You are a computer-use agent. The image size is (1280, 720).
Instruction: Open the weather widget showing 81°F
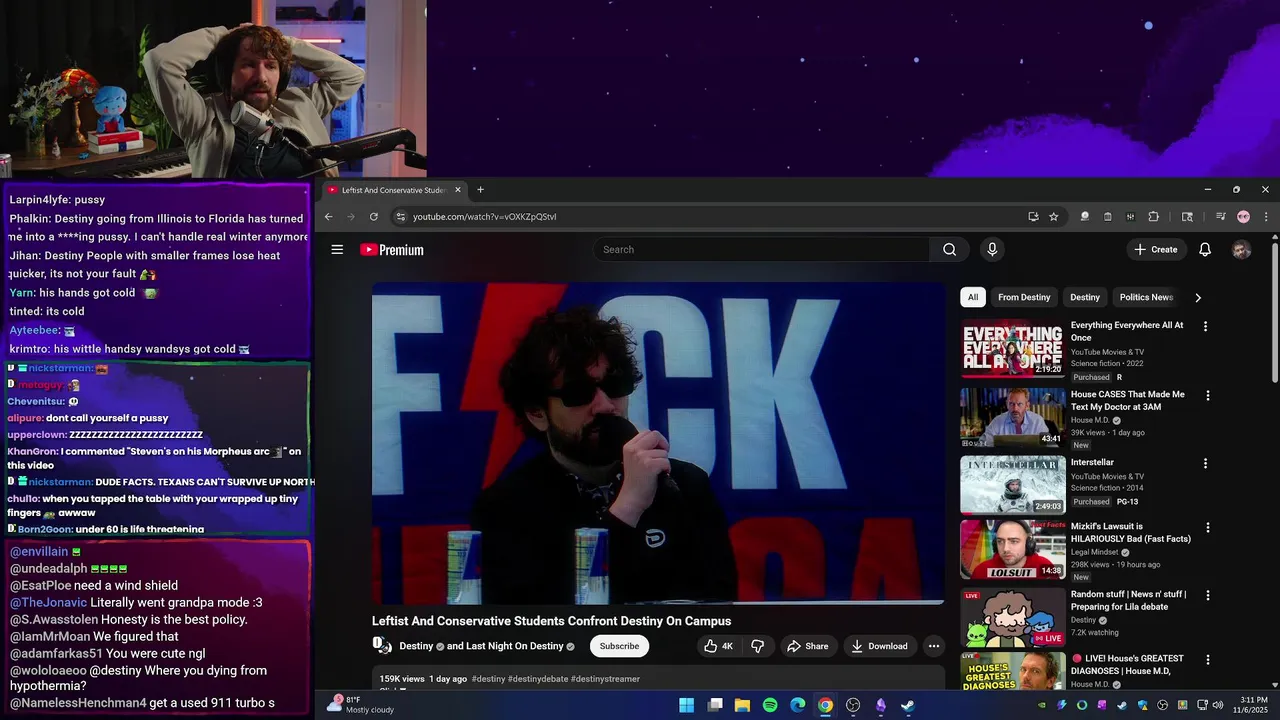click(x=360, y=705)
